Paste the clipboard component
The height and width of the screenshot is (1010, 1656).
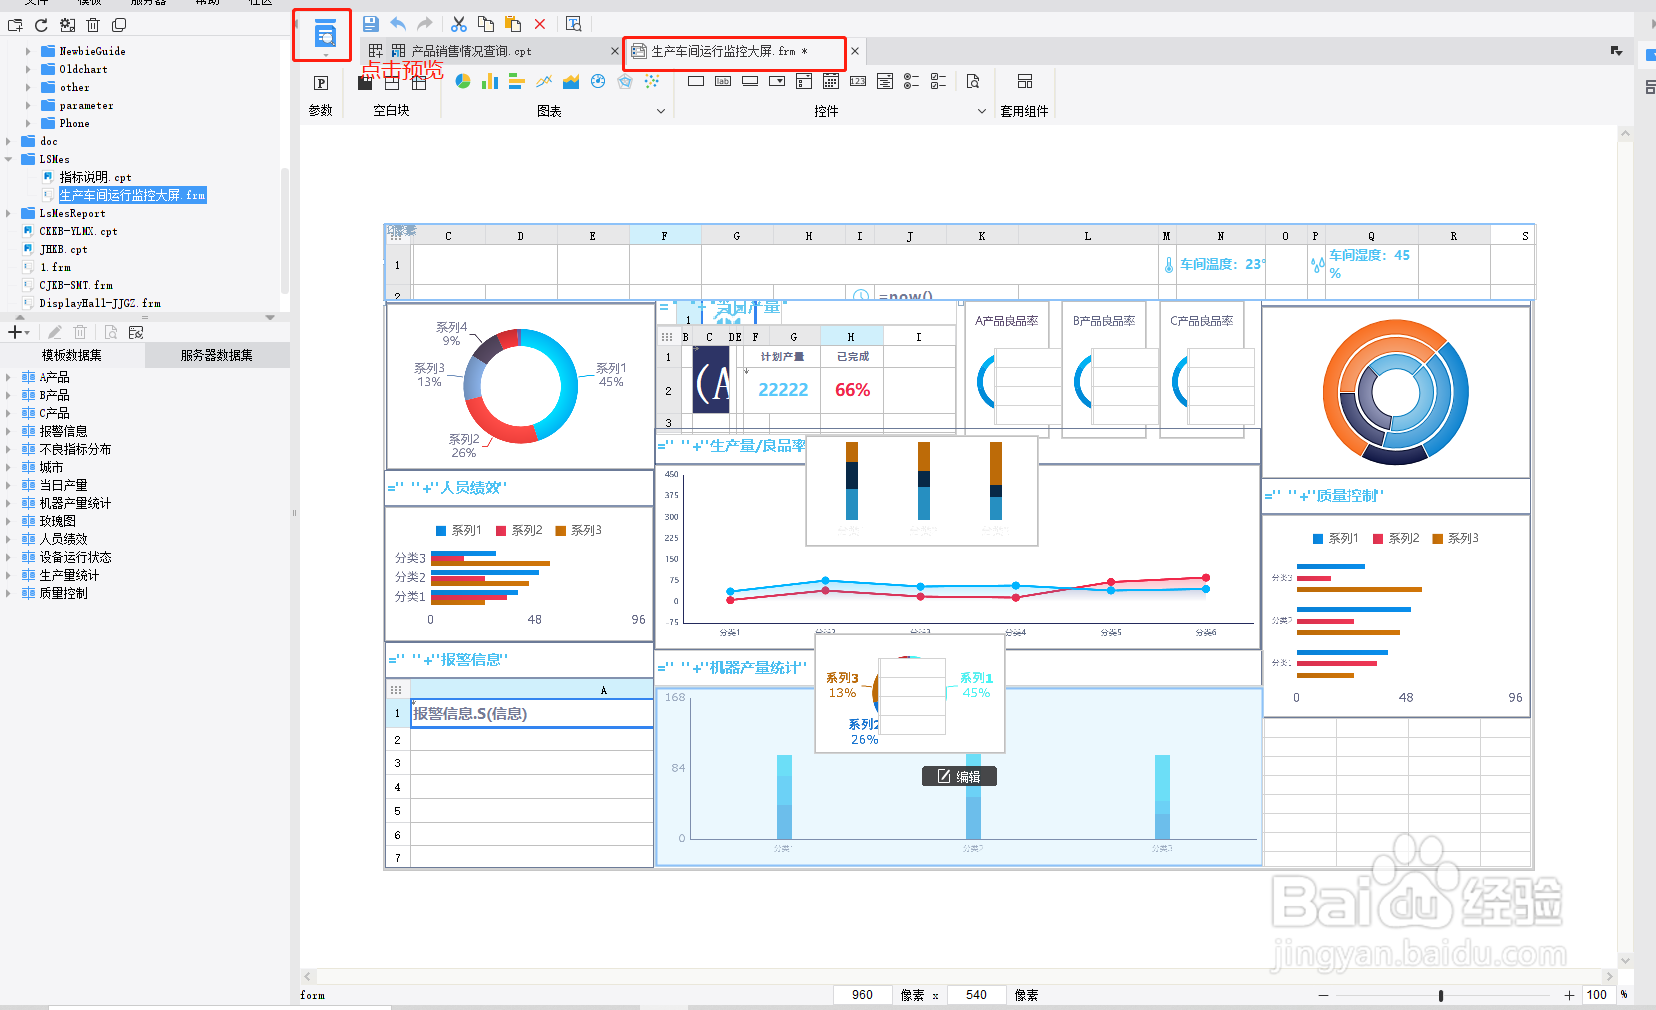pos(513,24)
